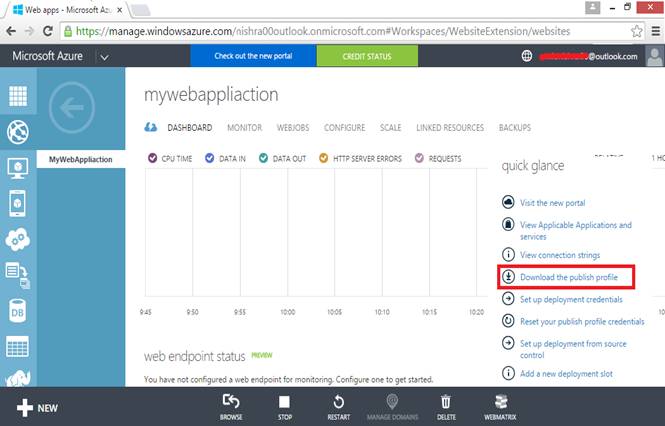Switch to the DASHBOARD tab
This screenshot has width=665, height=426.
coord(190,128)
